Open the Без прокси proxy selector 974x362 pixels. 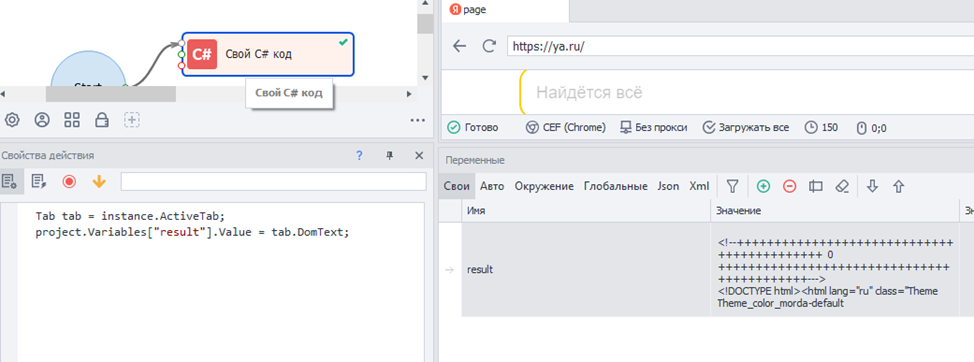[654, 127]
